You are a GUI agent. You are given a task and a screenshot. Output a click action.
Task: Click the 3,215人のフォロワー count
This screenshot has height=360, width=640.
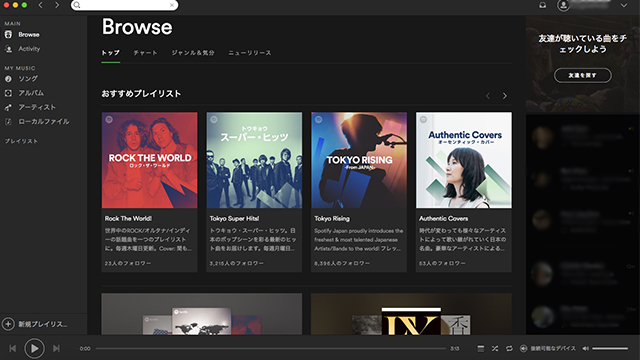[236, 263]
